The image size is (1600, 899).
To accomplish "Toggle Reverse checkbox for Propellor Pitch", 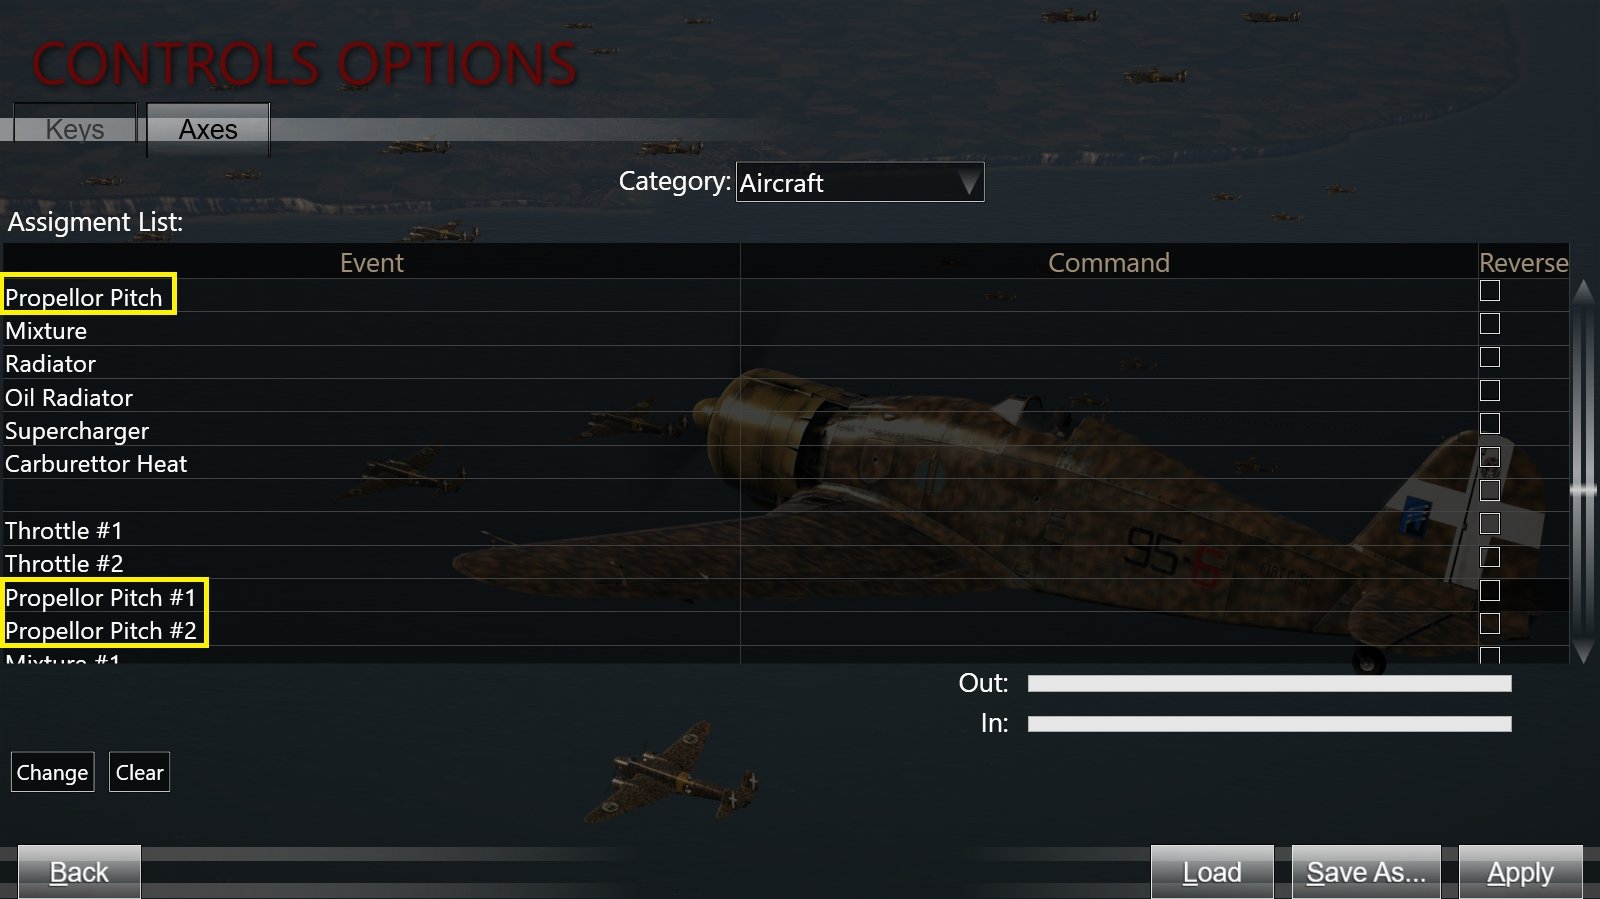I will (x=1490, y=291).
